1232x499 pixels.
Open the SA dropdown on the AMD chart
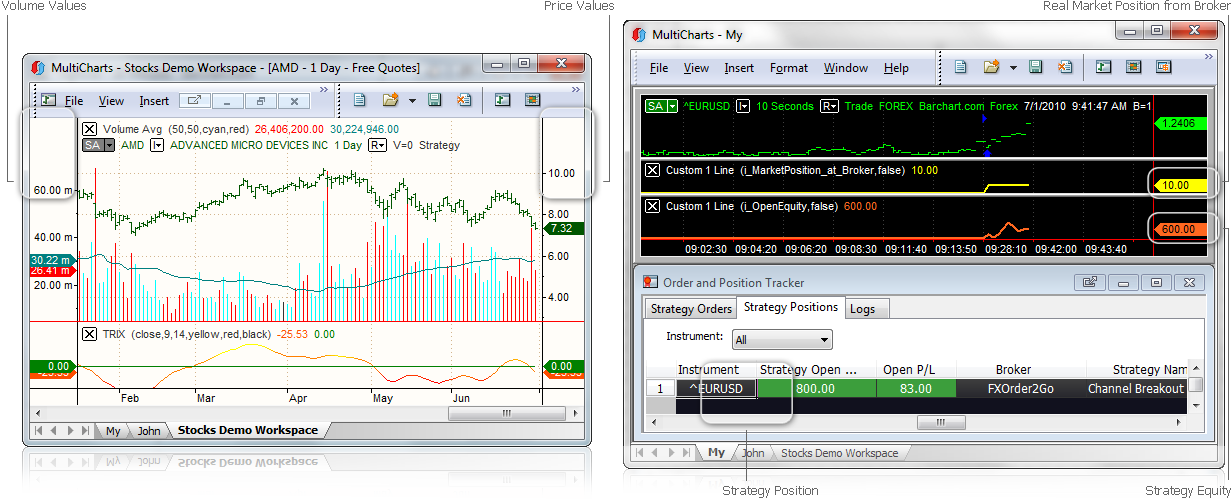pyautogui.click(x=98, y=145)
